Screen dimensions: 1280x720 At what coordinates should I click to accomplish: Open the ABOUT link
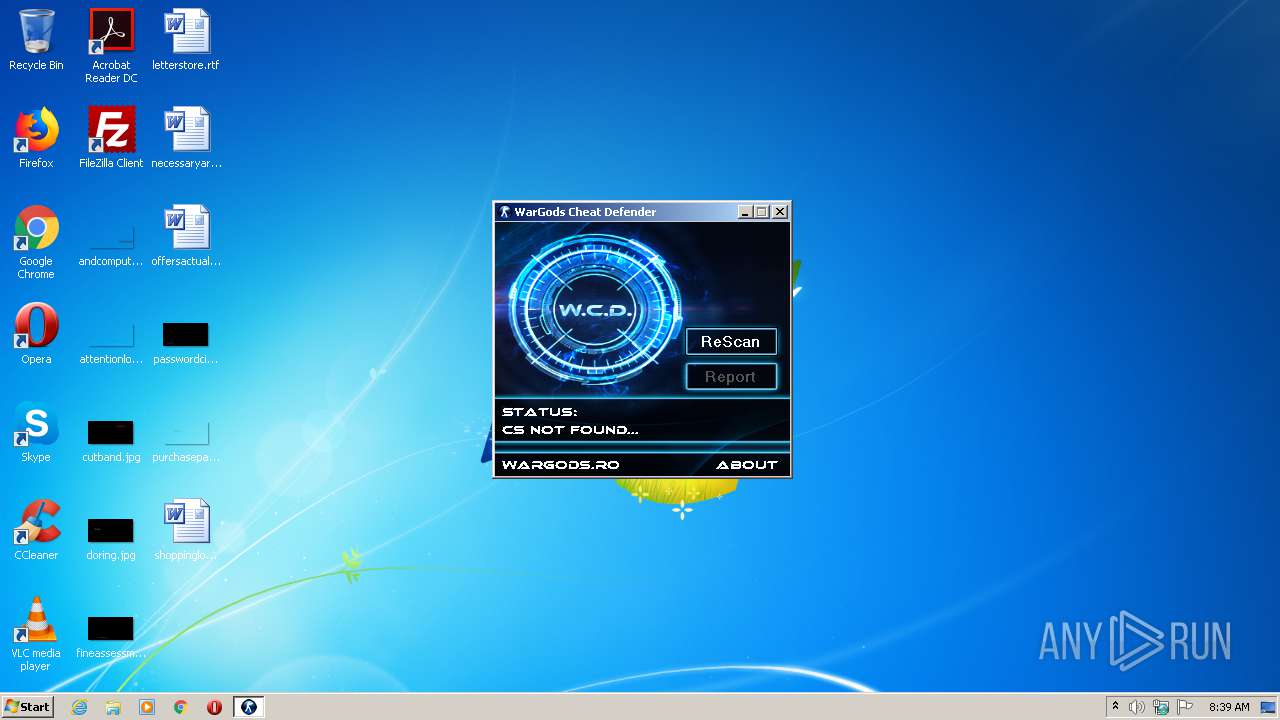point(746,465)
